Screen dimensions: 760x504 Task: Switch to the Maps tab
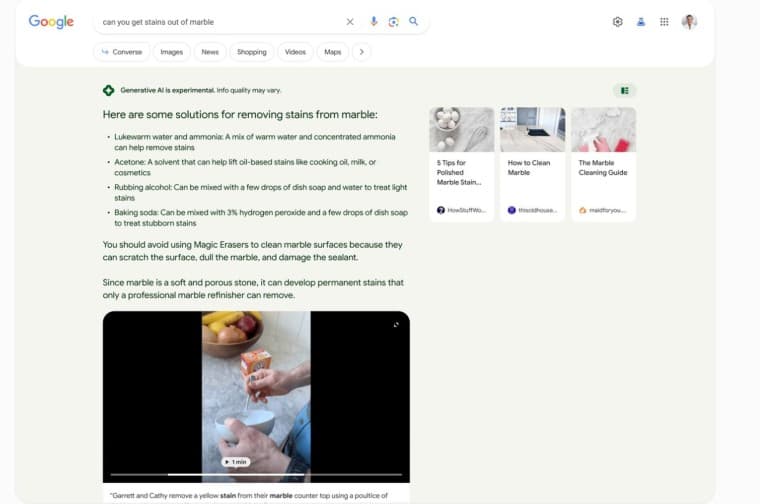tap(332, 52)
